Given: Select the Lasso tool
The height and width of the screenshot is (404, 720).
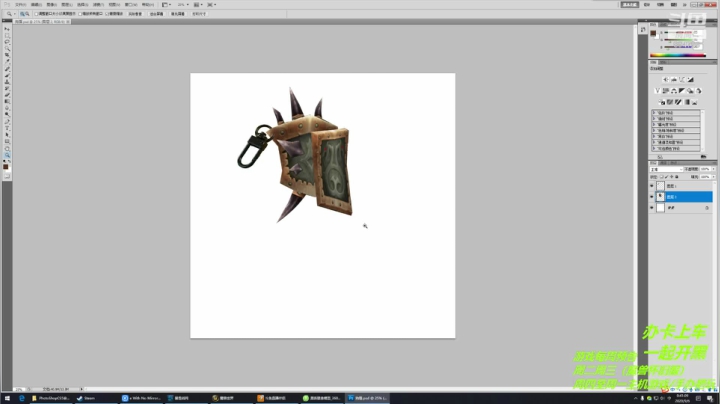Looking at the screenshot, I should click(x=7, y=42).
